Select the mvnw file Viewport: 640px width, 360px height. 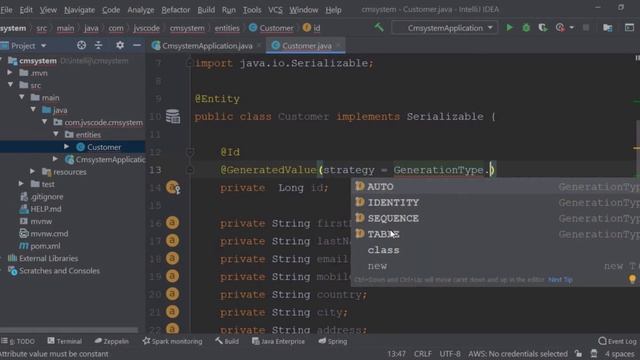36,221
